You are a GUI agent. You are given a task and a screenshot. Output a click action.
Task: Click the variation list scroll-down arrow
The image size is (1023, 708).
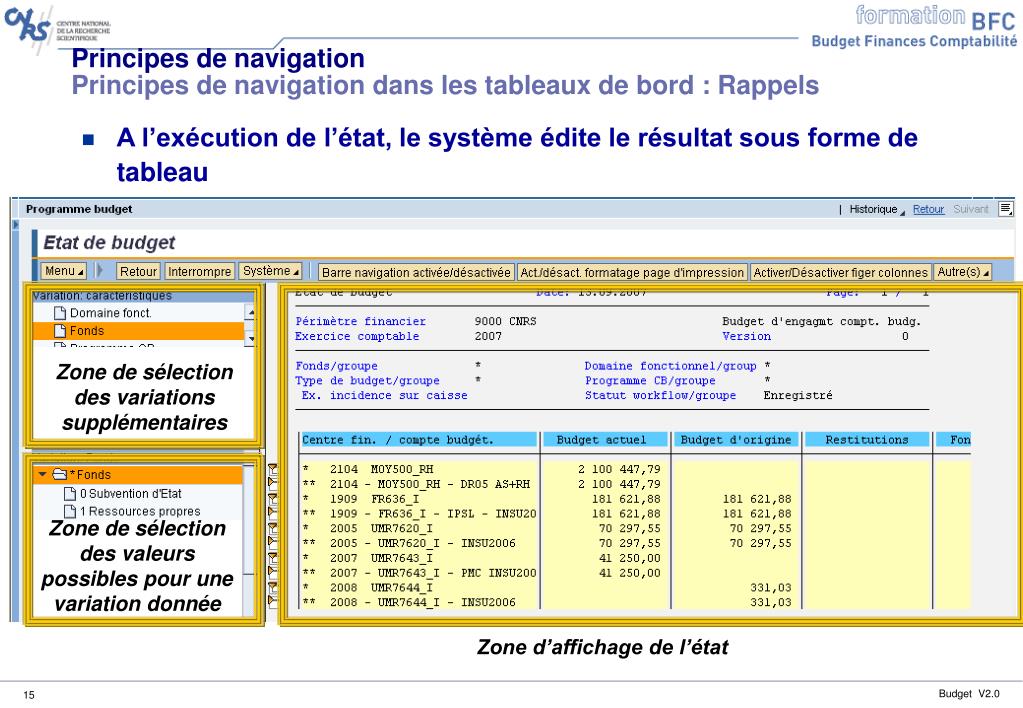click(251, 339)
